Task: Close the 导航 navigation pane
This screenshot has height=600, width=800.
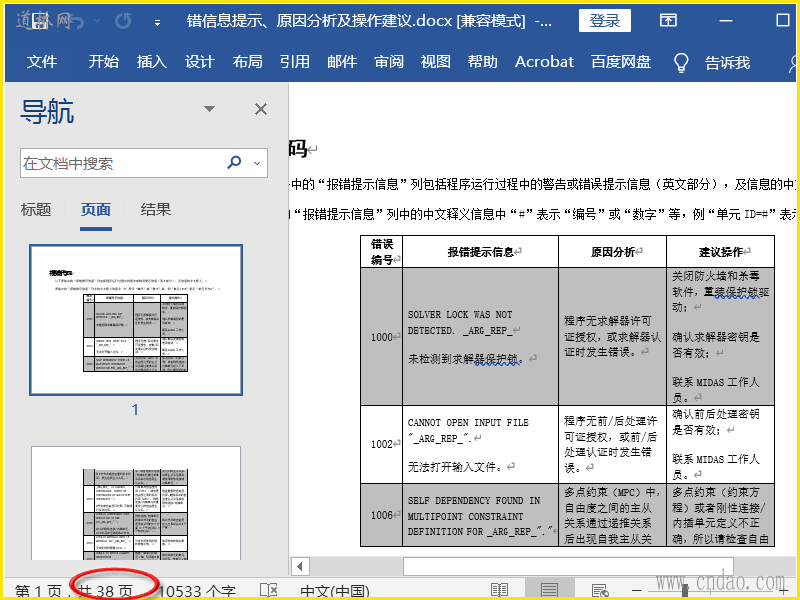Action: (261, 109)
